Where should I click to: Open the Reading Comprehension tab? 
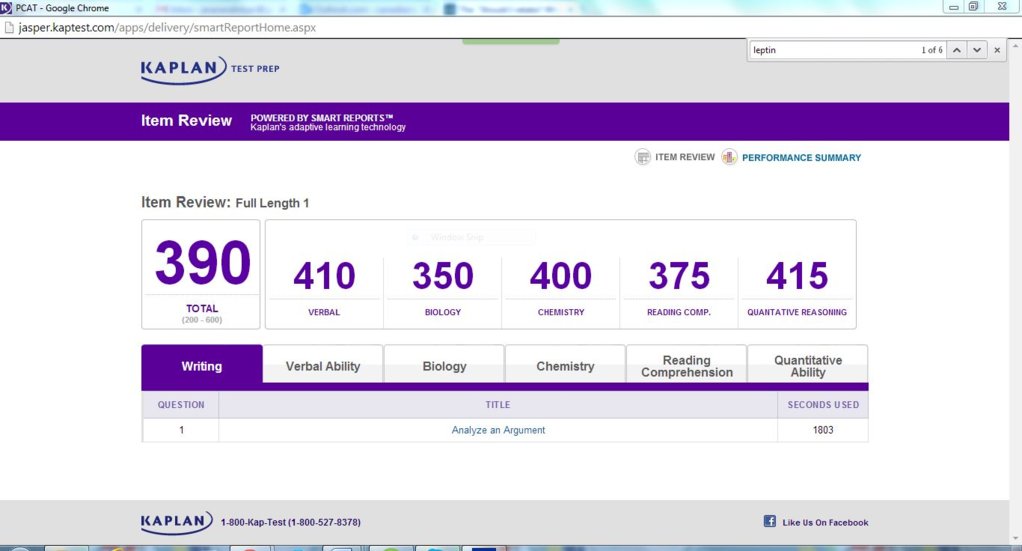click(x=686, y=366)
